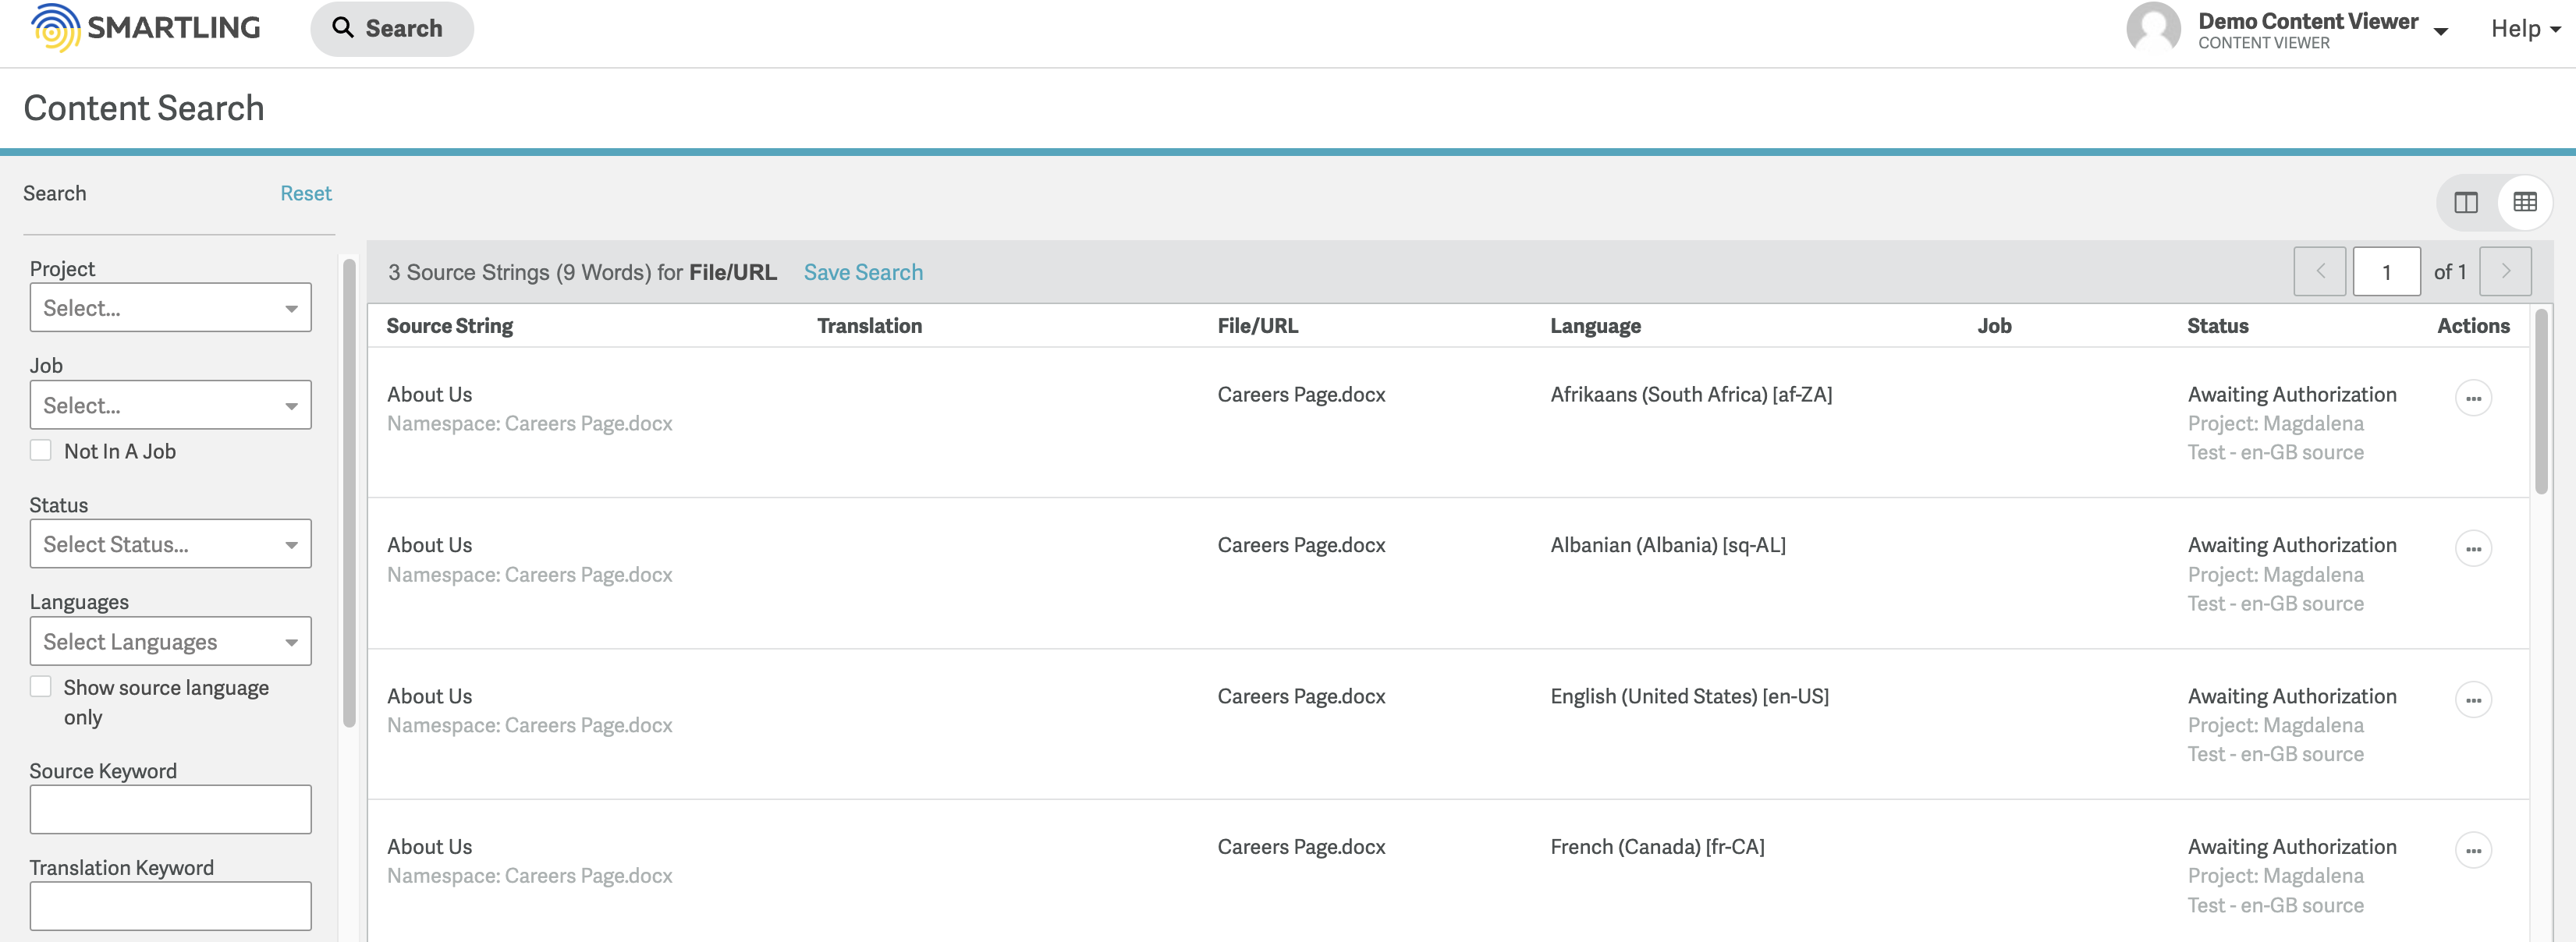The image size is (2576, 942).
Task: Open Actions menu for the Afrikaans row
Action: [x=2474, y=398]
